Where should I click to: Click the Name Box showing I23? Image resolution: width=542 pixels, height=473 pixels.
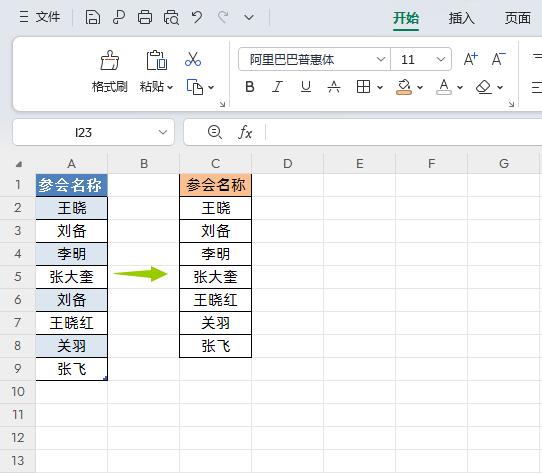[x=93, y=132]
